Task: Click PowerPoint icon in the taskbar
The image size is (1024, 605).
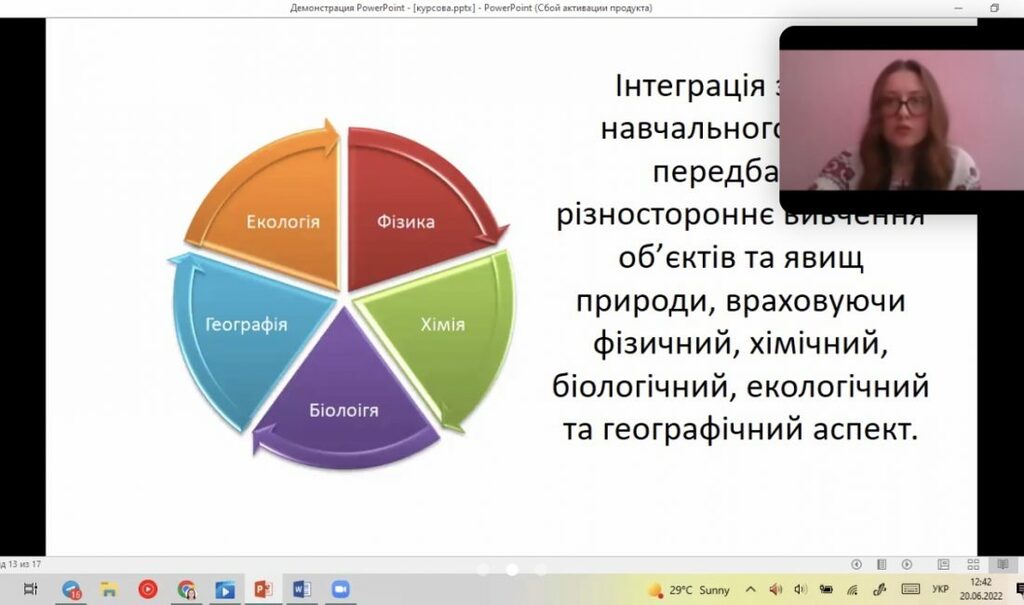Action: tap(263, 590)
